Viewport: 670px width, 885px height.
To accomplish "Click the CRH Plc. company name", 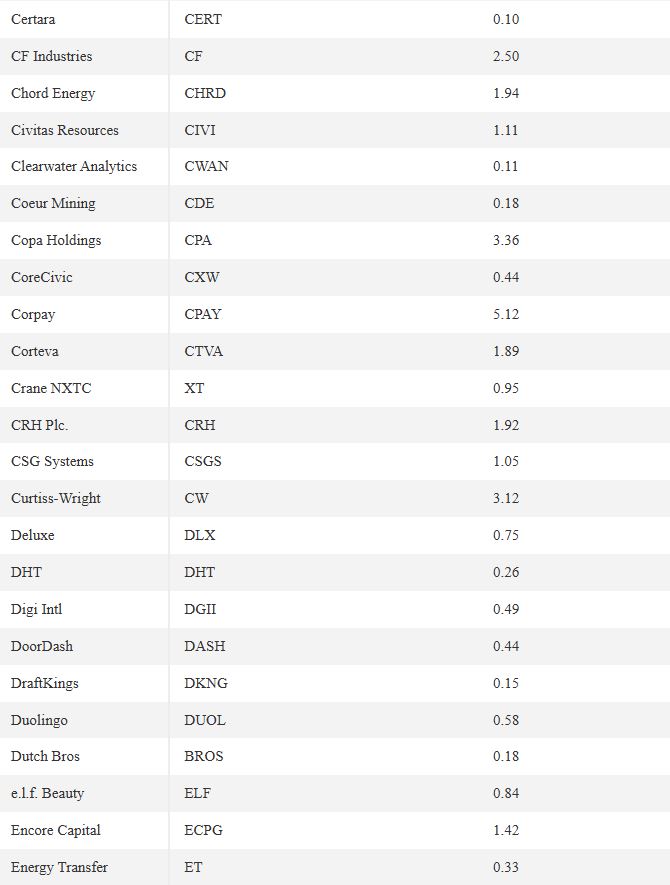I will 40,425.
